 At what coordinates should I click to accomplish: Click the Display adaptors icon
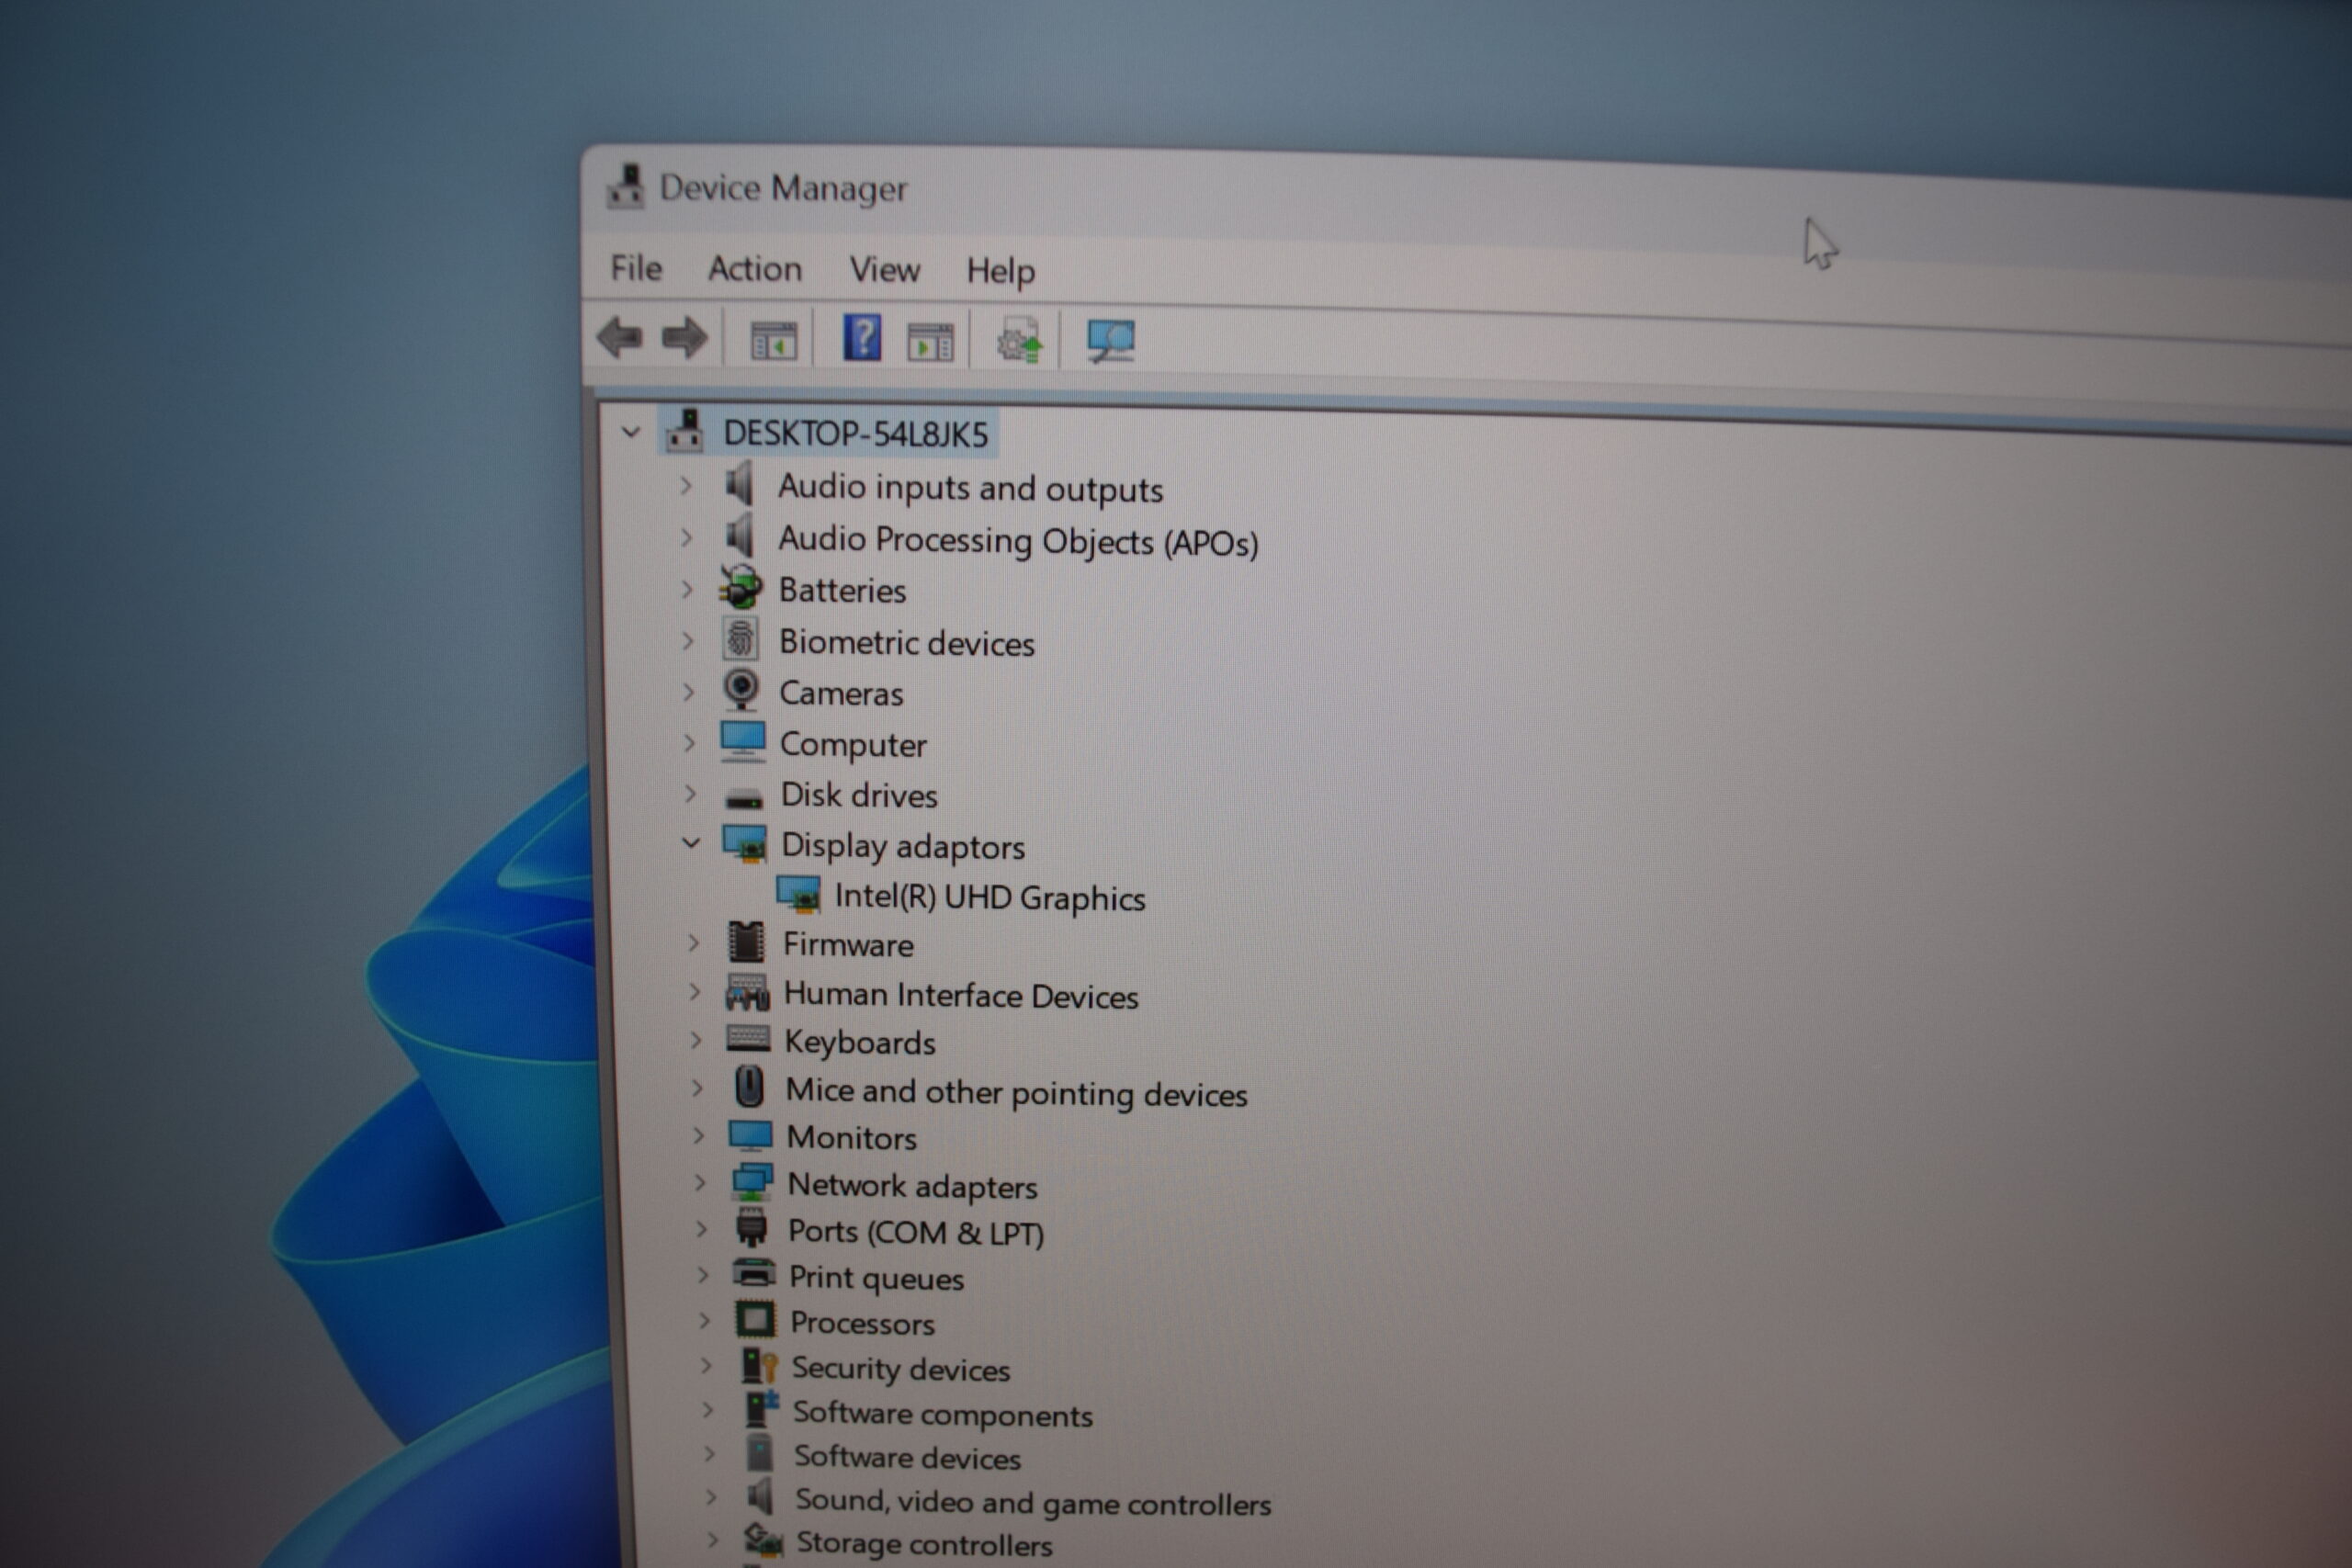click(x=745, y=844)
